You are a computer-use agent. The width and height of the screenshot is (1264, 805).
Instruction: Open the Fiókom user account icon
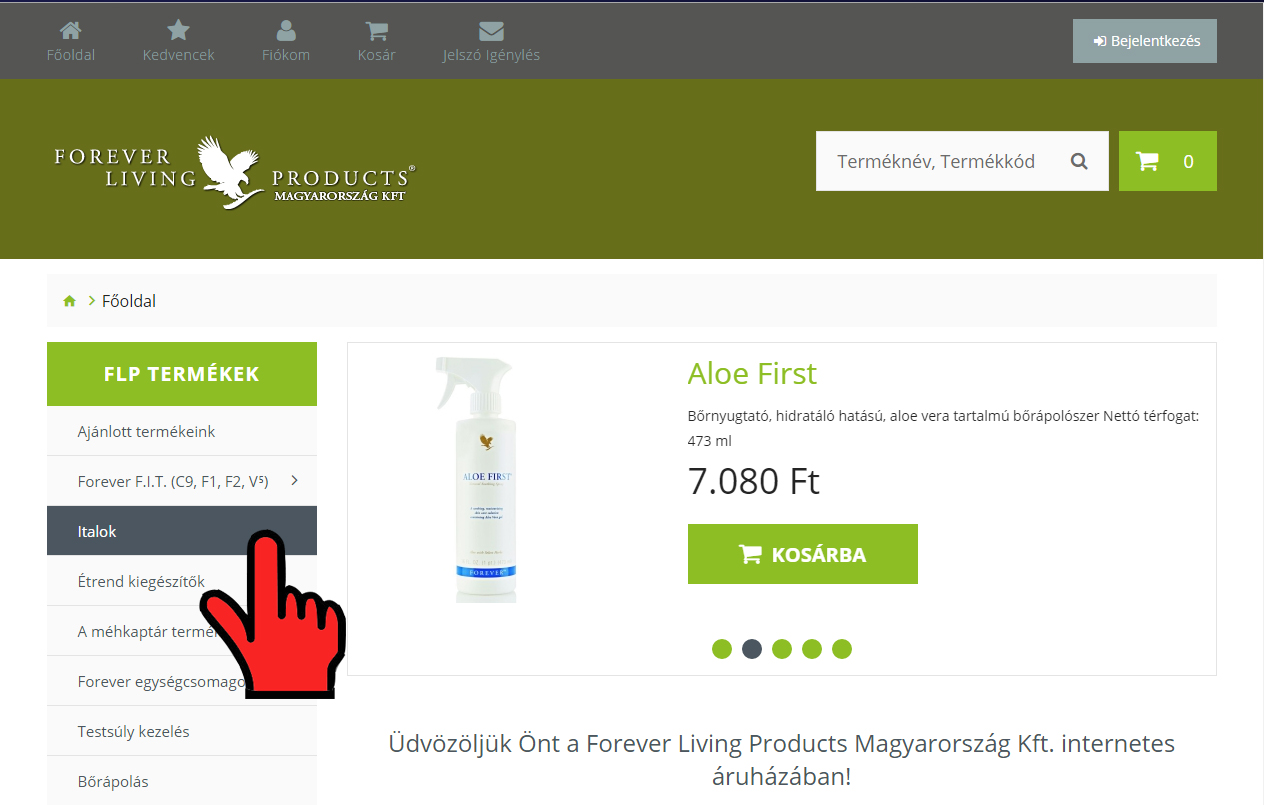[286, 30]
